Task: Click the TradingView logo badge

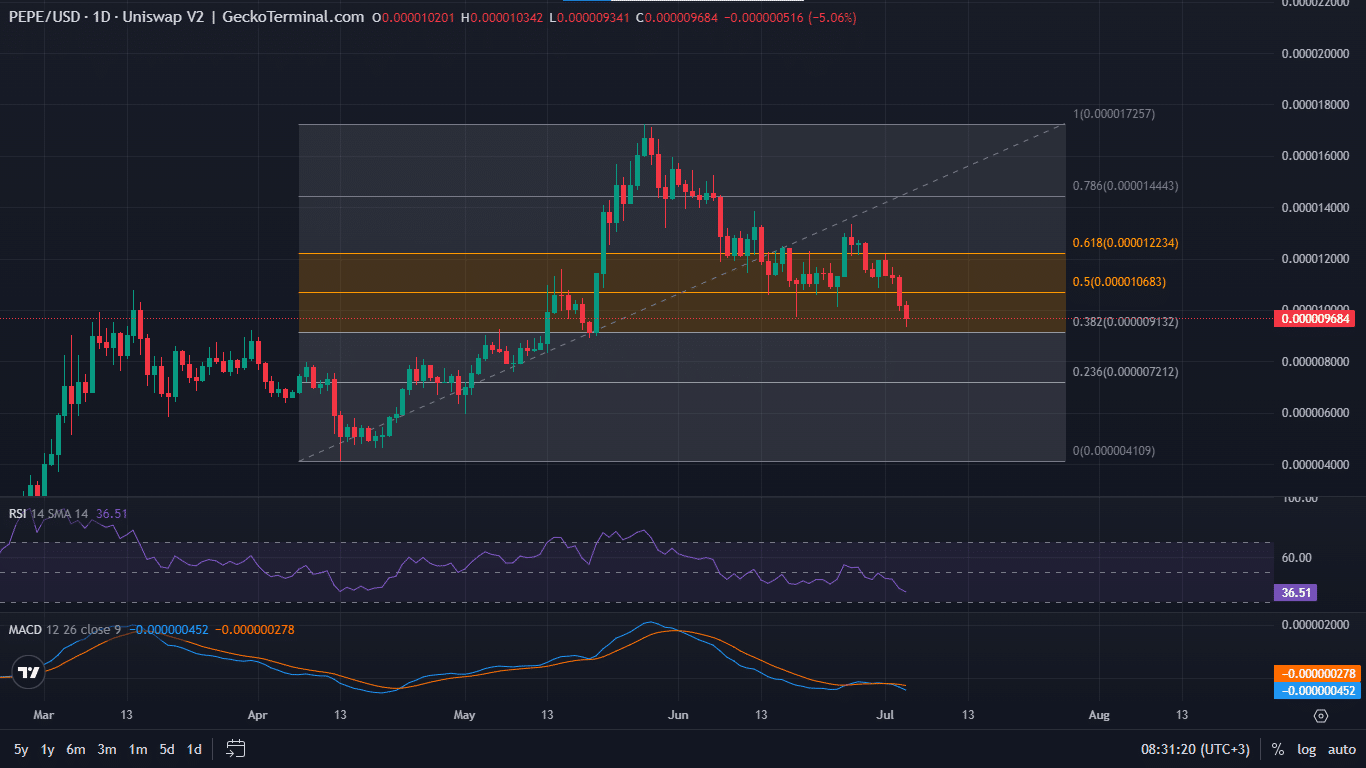Action: [29, 672]
